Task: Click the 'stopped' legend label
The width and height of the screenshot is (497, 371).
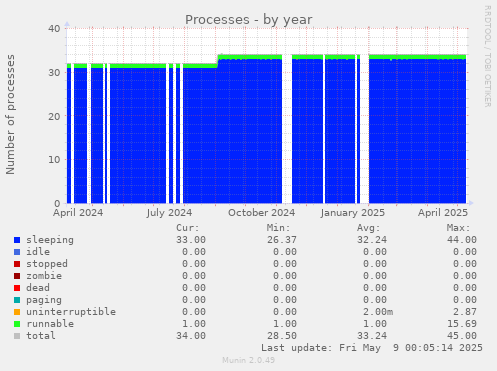Action: [x=47, y=264]
